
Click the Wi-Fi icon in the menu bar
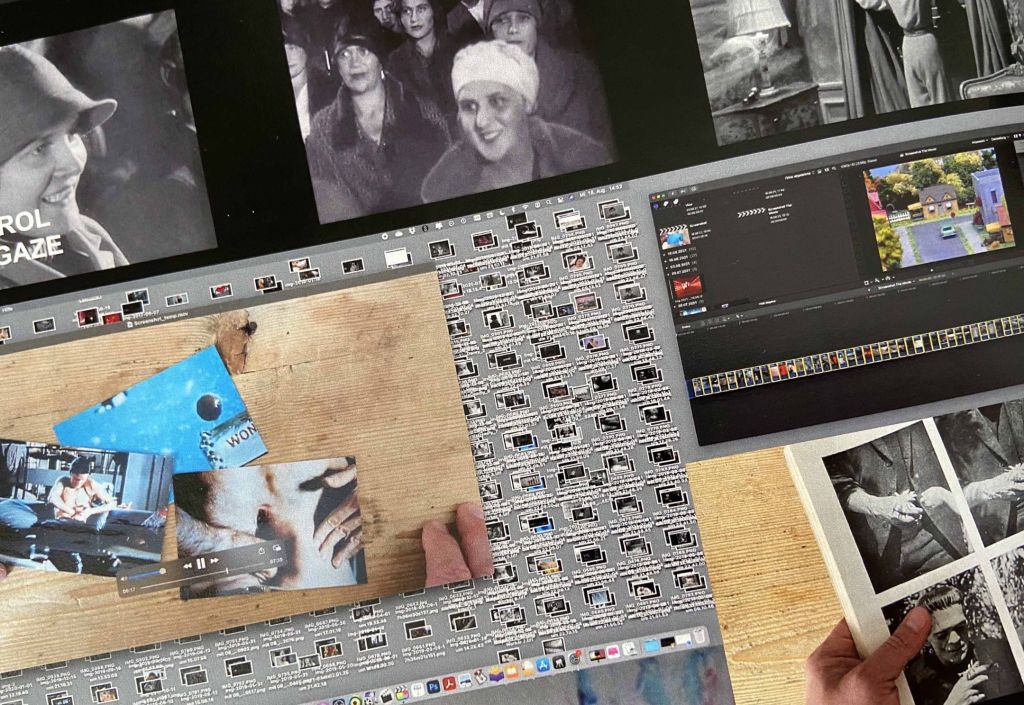coord(524,207)
